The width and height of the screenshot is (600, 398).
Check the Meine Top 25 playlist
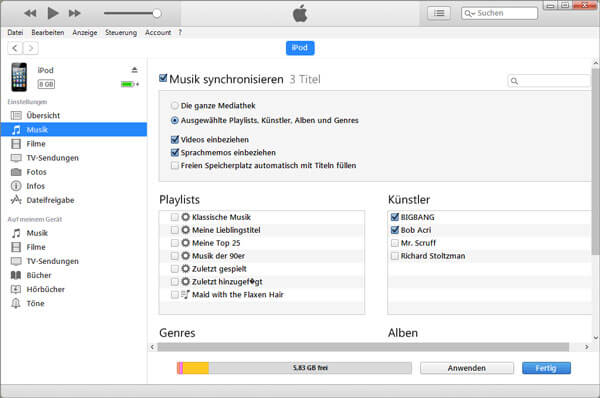tap(174, 243)
